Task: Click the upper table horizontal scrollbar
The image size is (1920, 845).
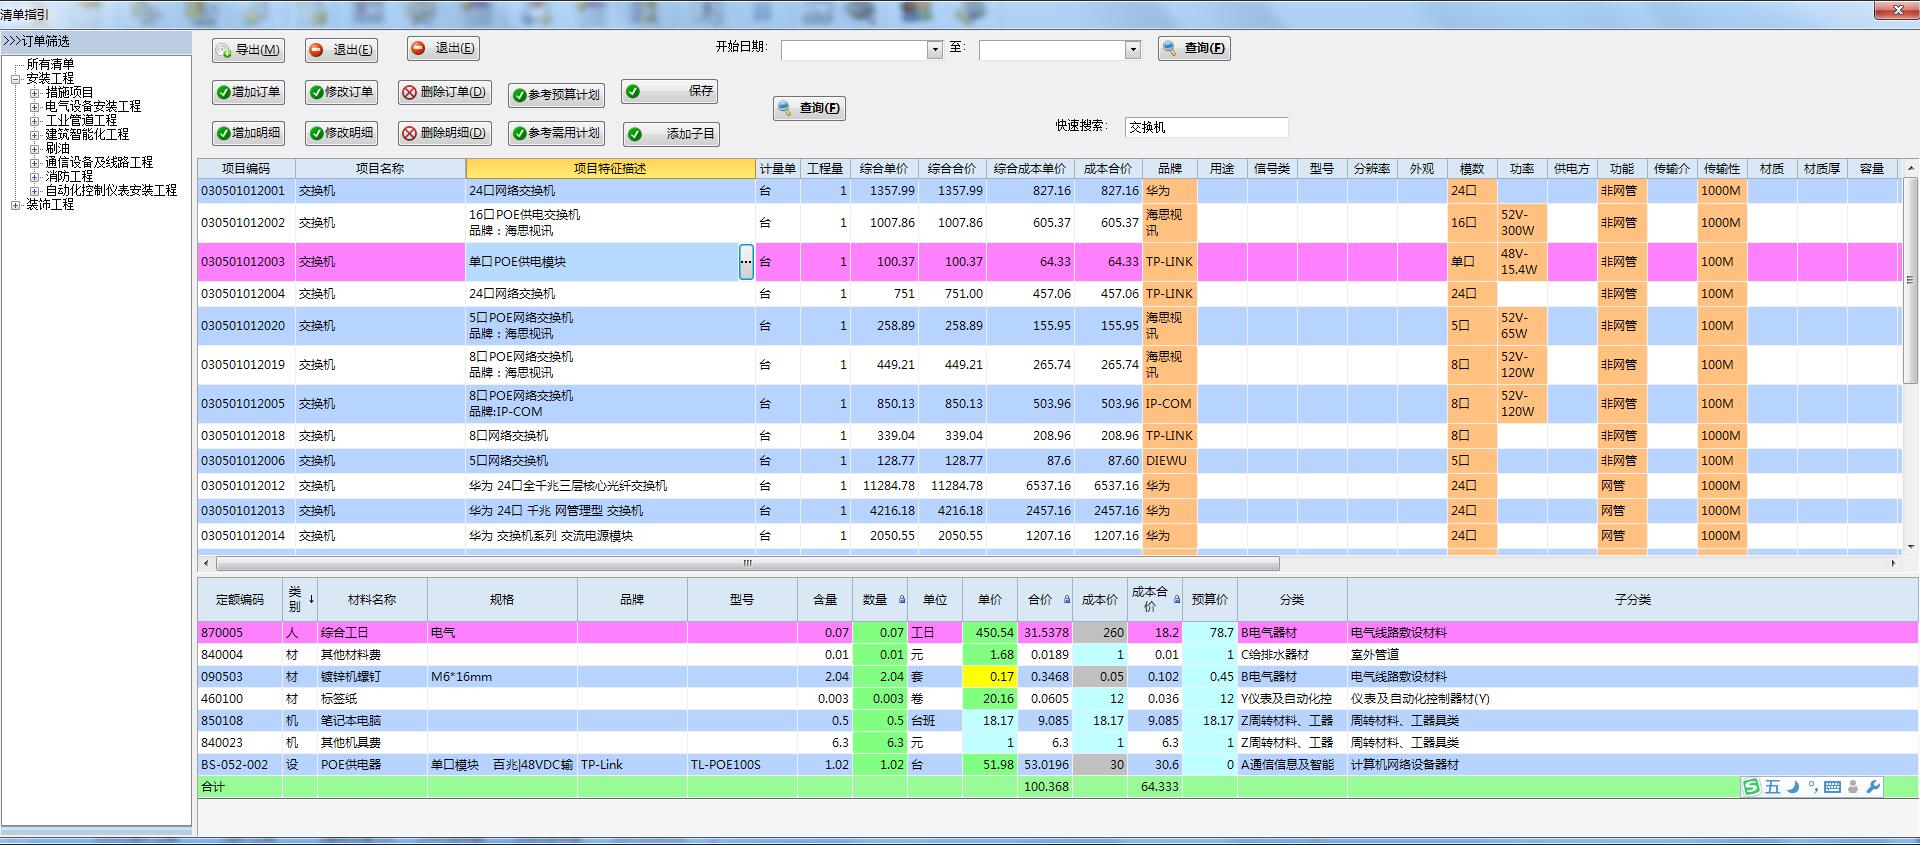Action: click(x=748, y=563)
